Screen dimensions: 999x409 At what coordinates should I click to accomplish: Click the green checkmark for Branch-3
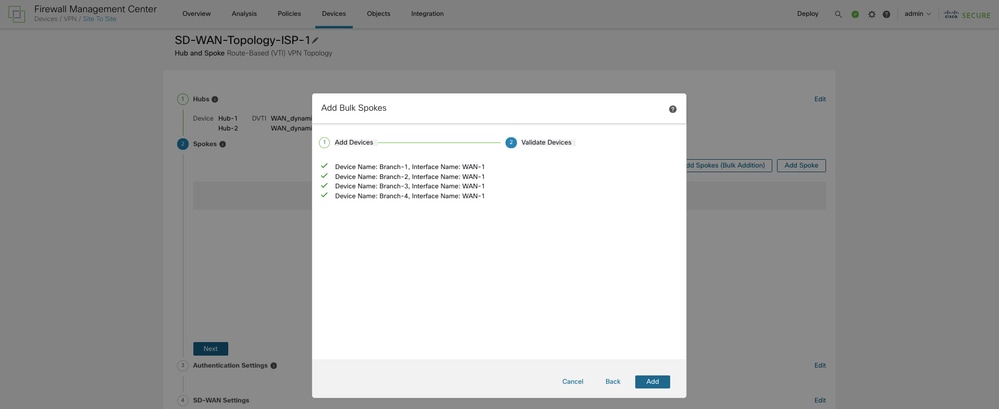point(324,185)
